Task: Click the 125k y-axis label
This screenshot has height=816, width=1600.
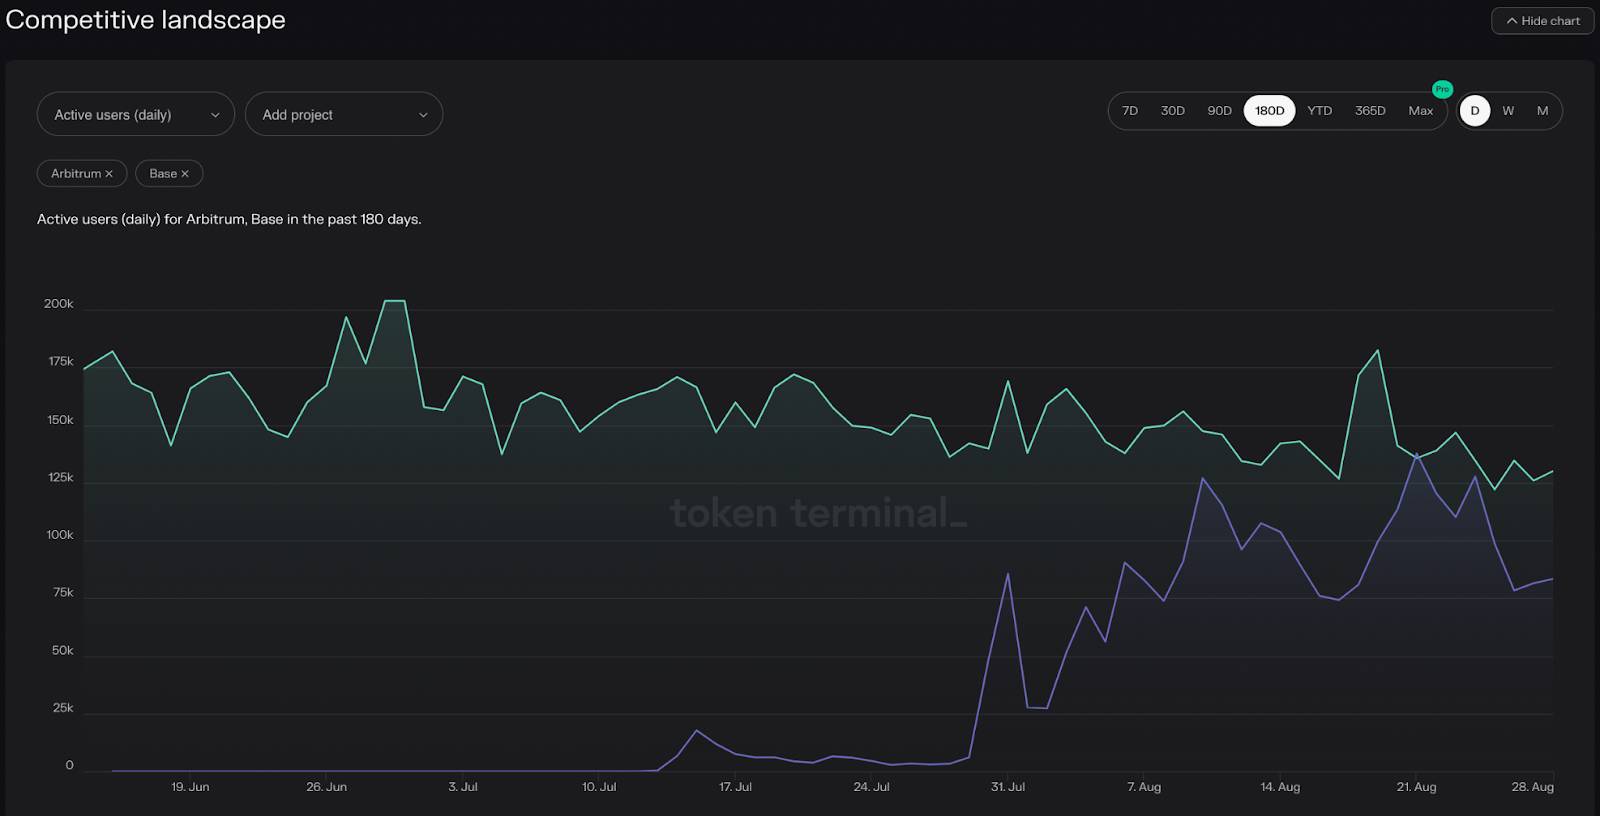Action: coord(61,478)
